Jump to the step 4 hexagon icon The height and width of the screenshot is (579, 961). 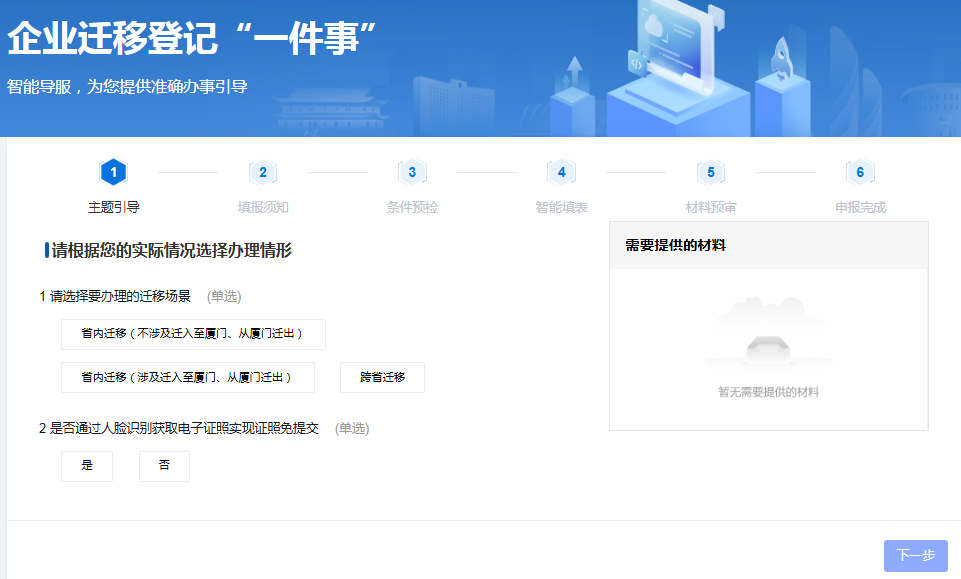[x=561, y=172]
